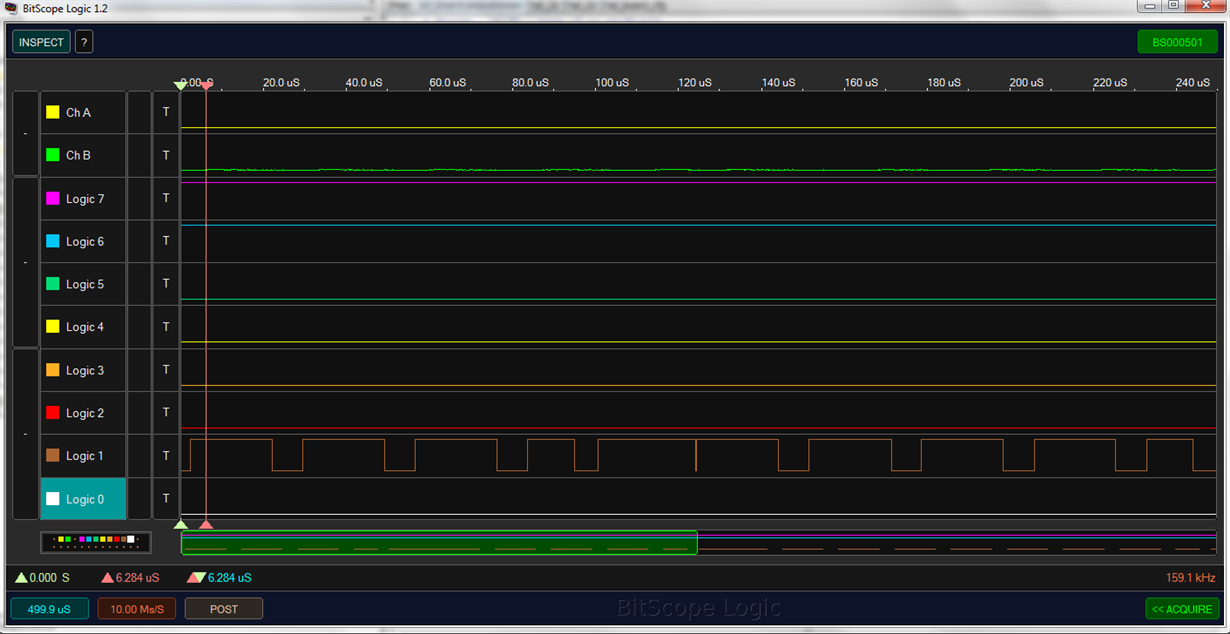Click the << ACQUIRE button
Viewport: 1230px width, 634px height.
[1182, 609]
